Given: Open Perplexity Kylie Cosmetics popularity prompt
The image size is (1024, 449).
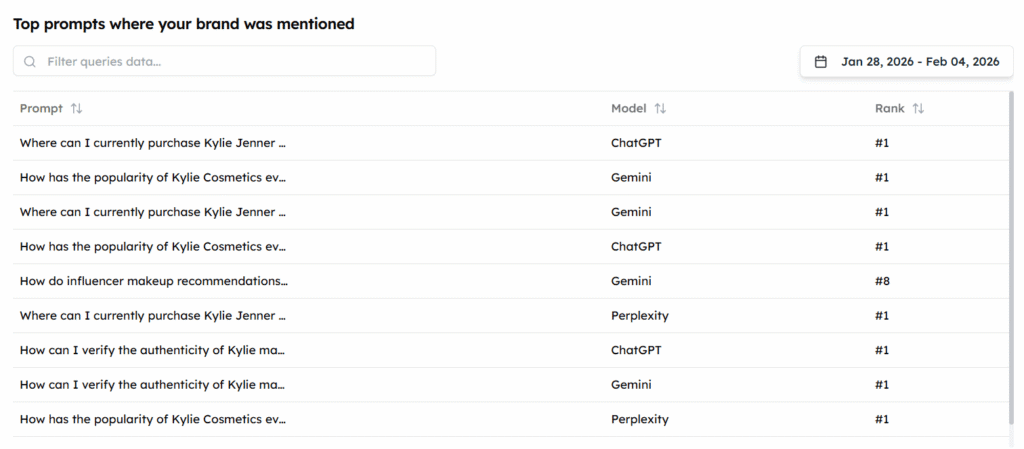Looking at the screenshot, I should point(153,419).
